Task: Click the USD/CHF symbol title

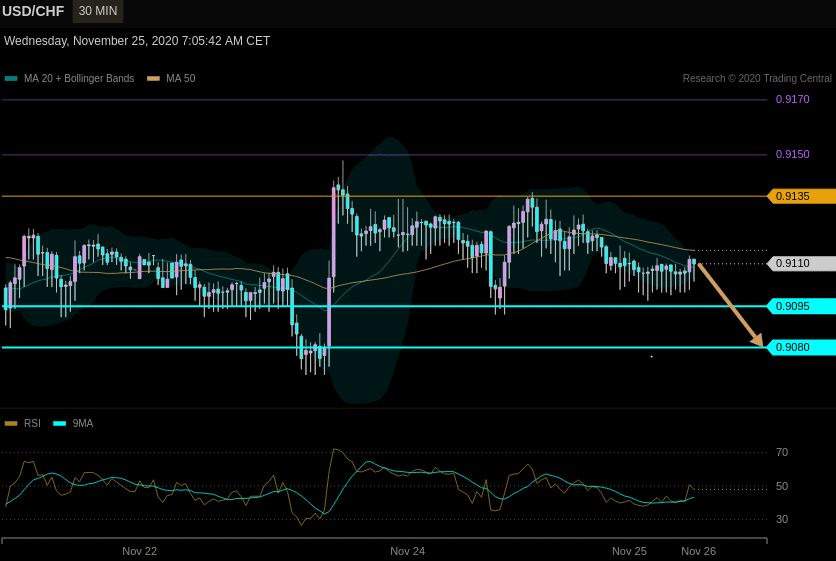Action: coord(33,11)
